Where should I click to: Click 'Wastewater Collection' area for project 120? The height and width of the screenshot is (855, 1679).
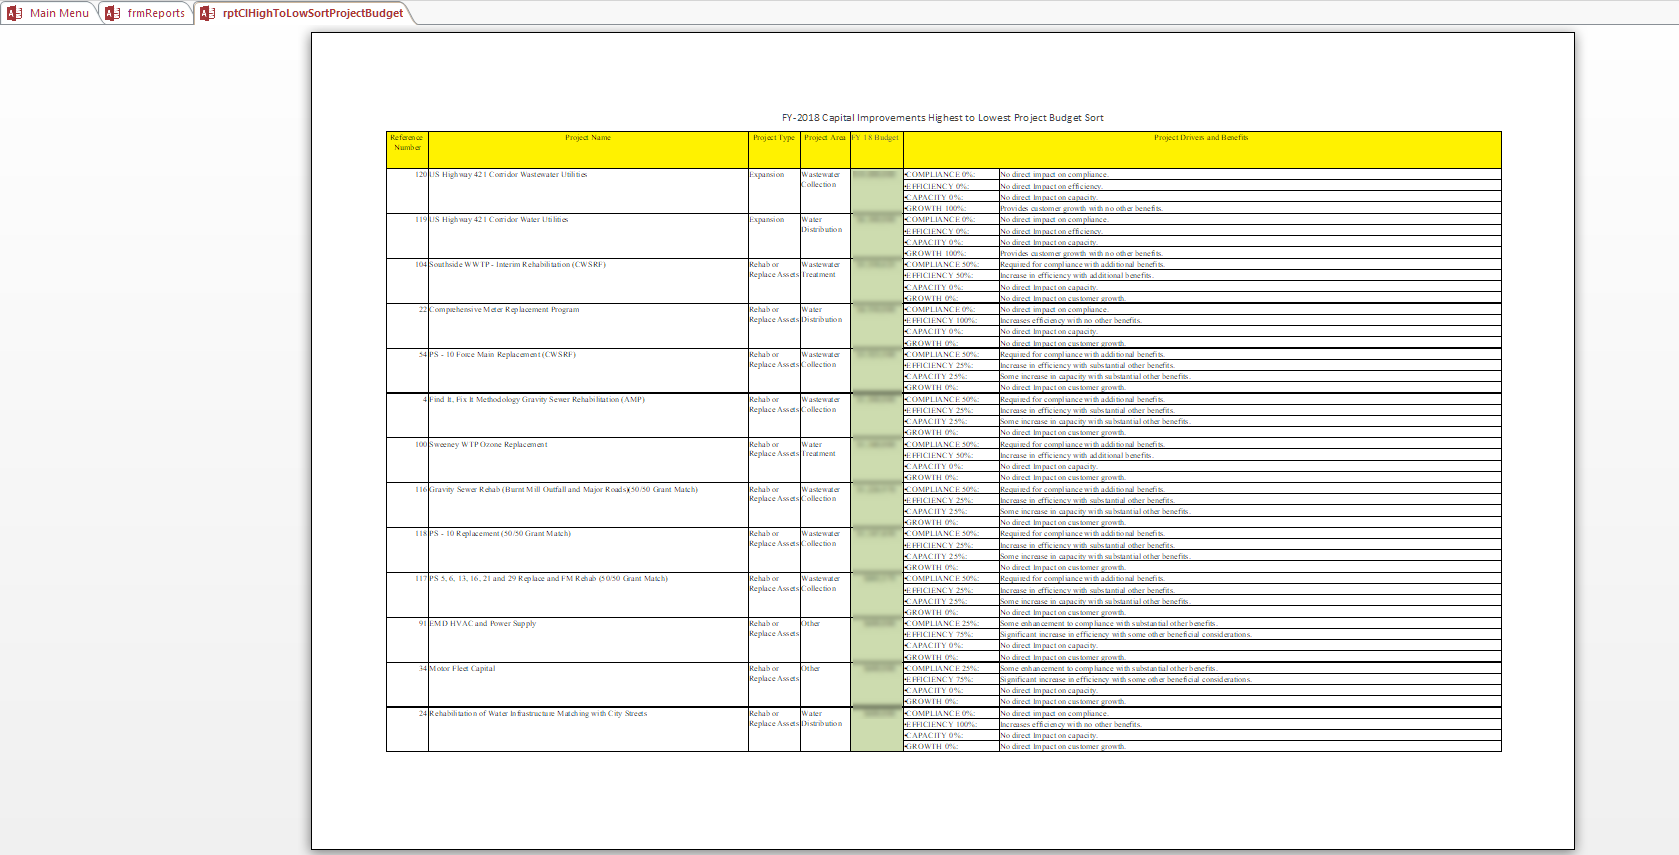coord(821,180)
